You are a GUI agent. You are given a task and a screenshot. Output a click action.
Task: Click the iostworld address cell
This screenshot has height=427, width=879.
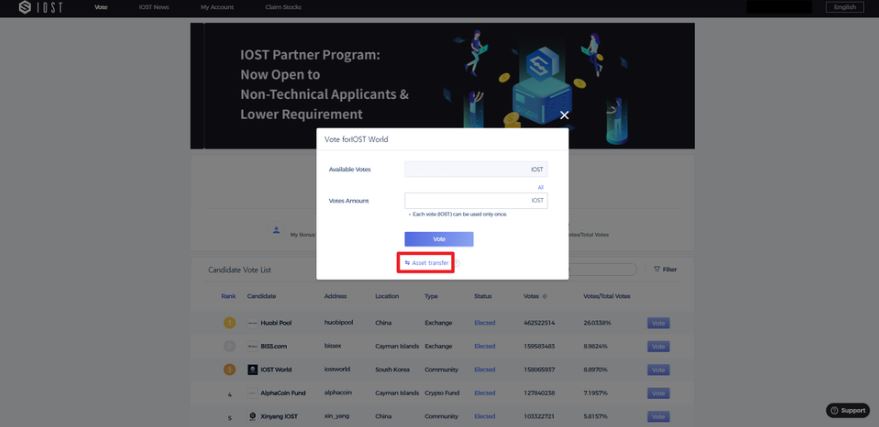tap(337, 370)
